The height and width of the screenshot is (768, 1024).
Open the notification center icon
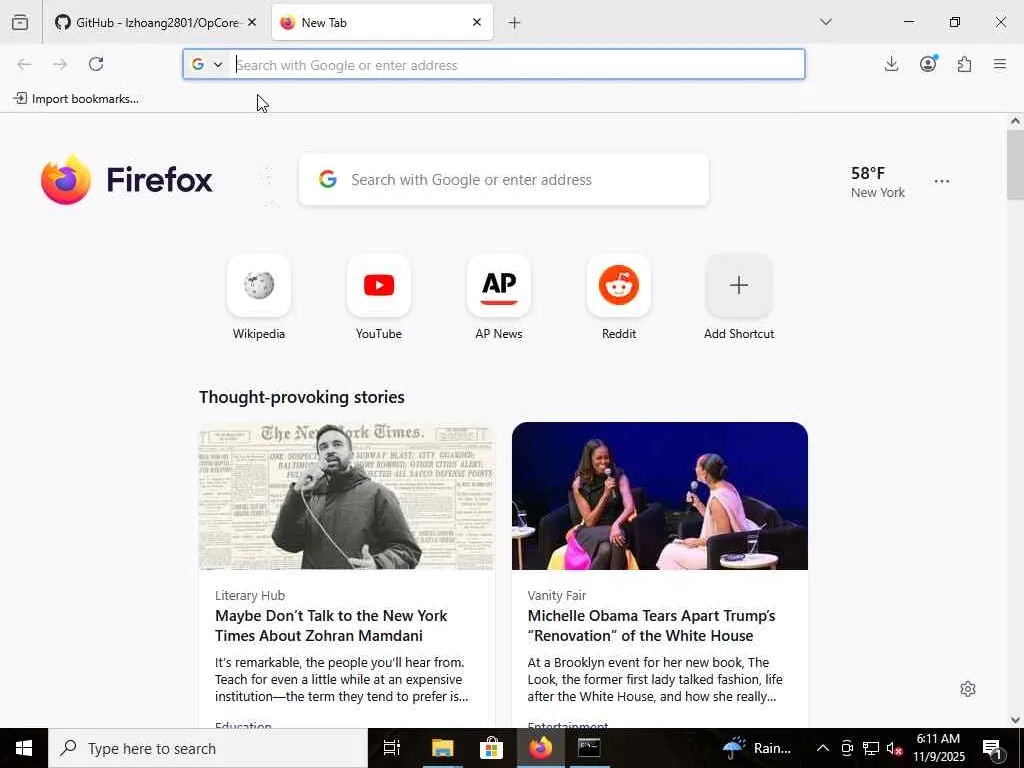point(993,748)
